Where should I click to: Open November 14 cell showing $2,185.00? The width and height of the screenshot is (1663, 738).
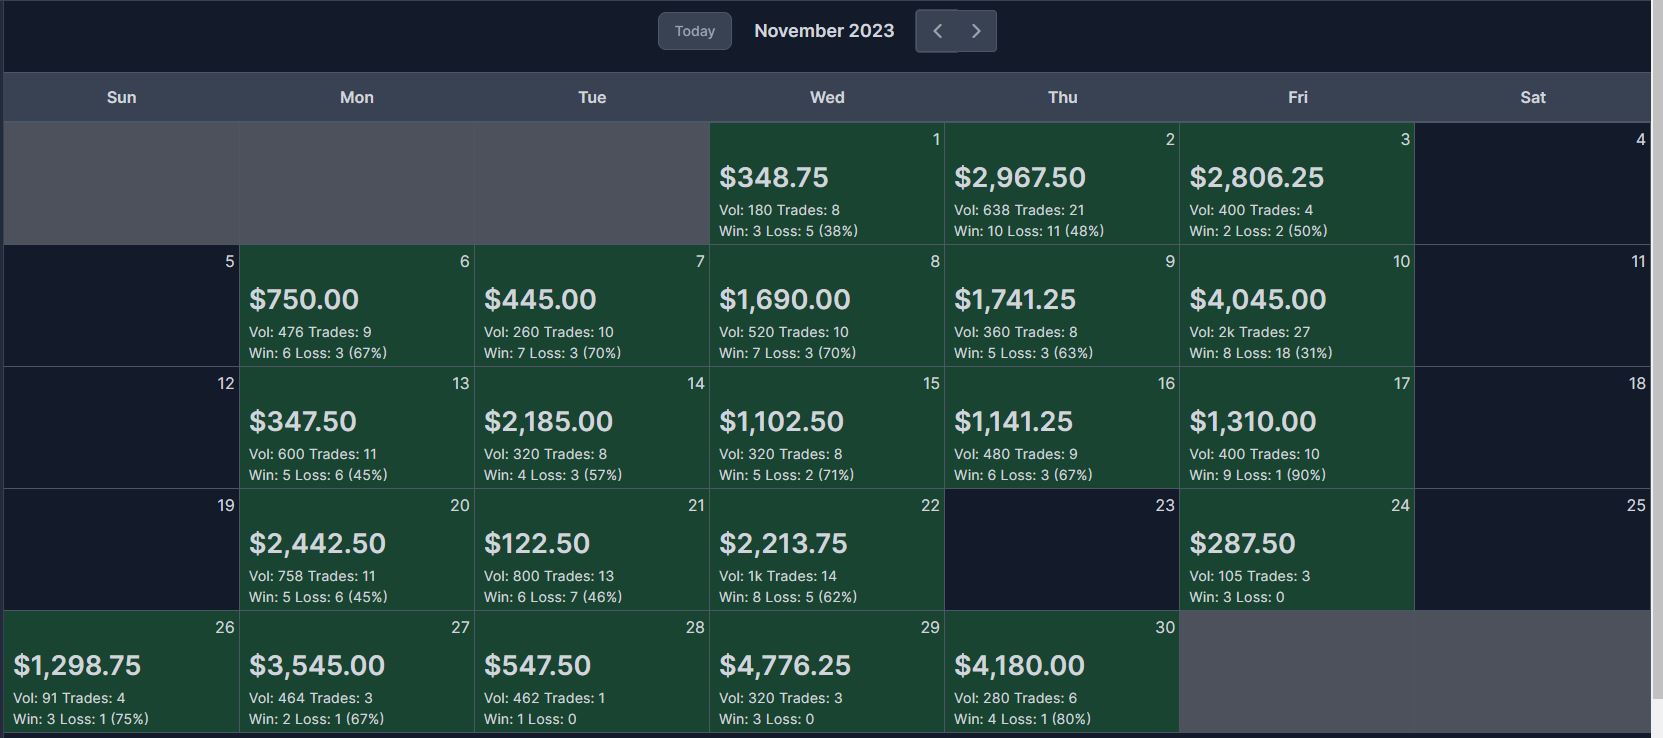point(592,428)
